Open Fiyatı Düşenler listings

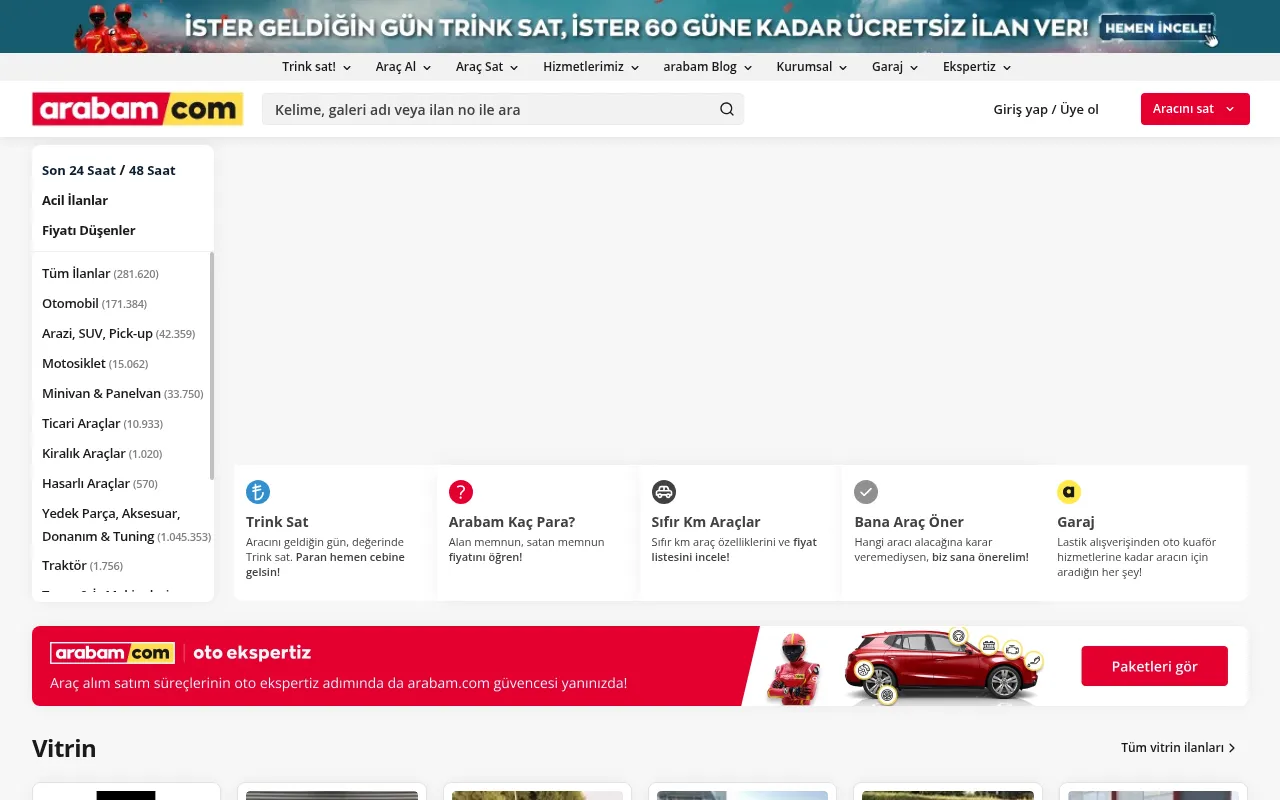89,230
